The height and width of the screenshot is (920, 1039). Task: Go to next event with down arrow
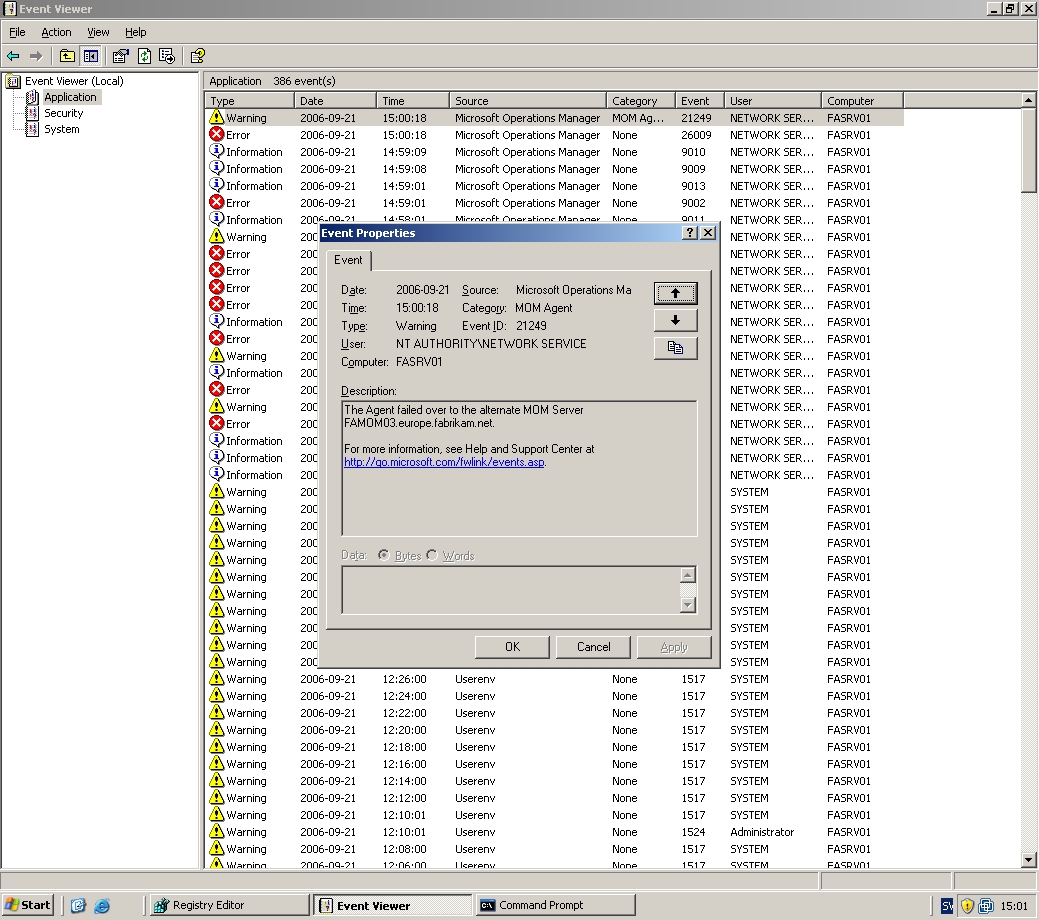click(675, 320)
